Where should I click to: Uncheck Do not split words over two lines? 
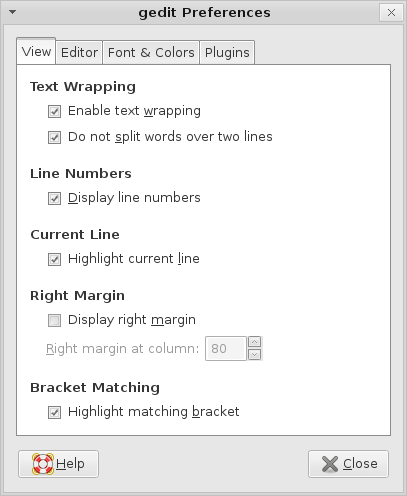coord(54,137)
